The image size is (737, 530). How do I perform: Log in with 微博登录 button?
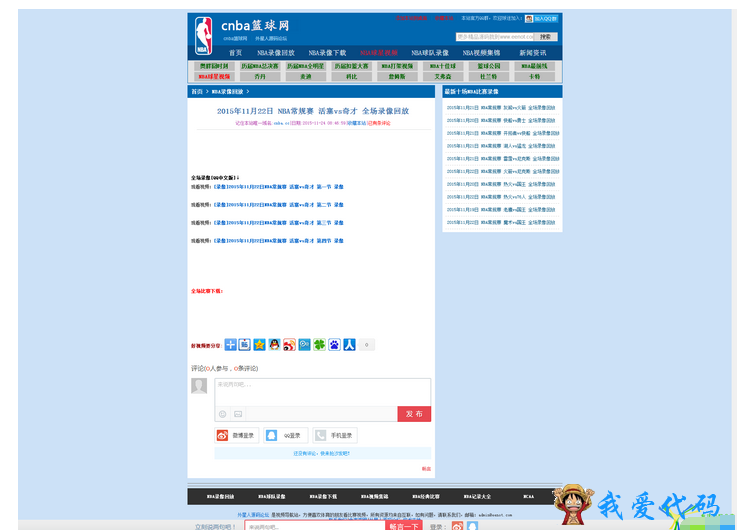(237, 436)
